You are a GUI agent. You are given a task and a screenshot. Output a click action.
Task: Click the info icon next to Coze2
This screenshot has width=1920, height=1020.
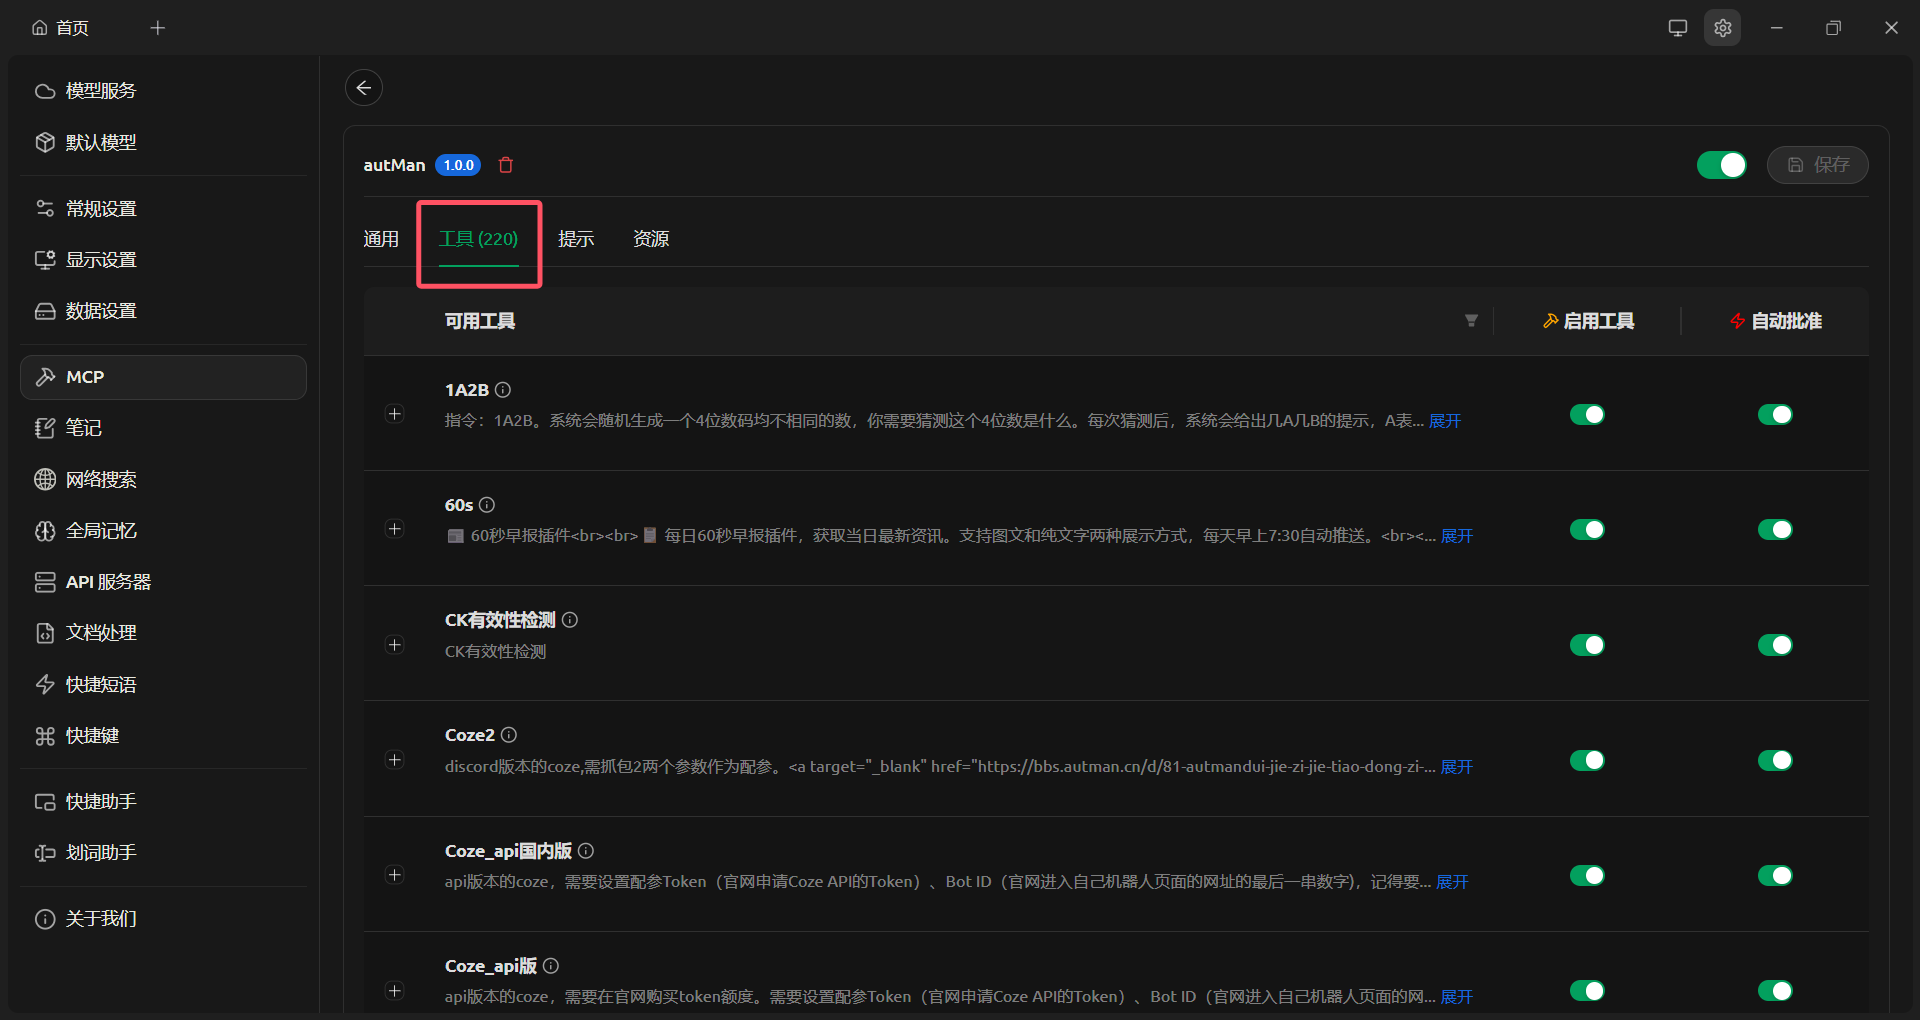click(x=509, y=735)
